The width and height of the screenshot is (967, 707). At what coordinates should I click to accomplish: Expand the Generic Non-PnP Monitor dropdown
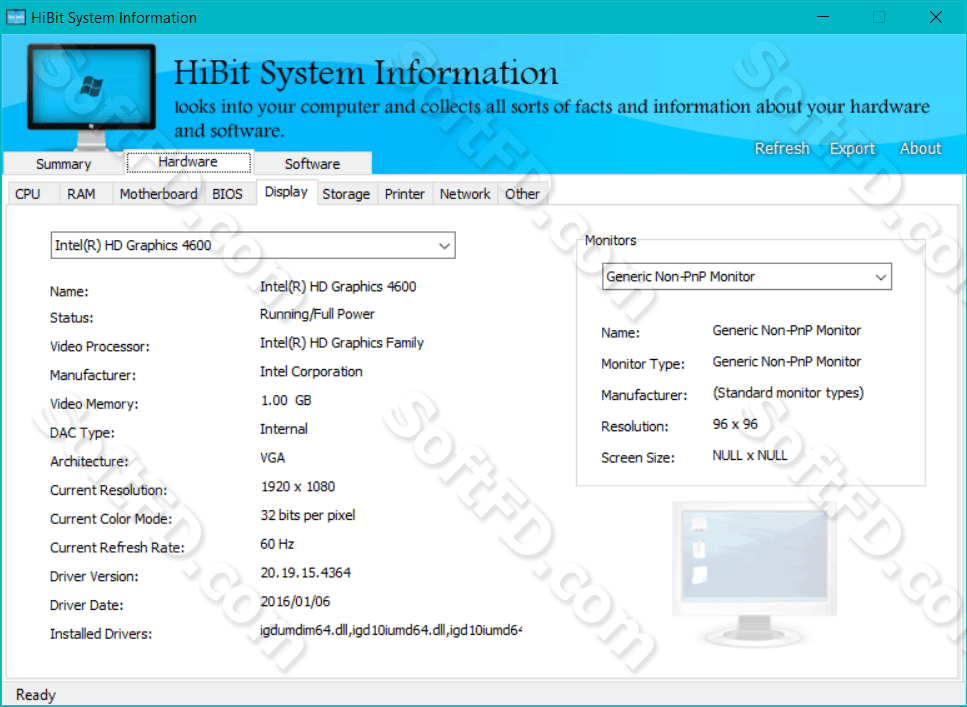click(747, 277)
